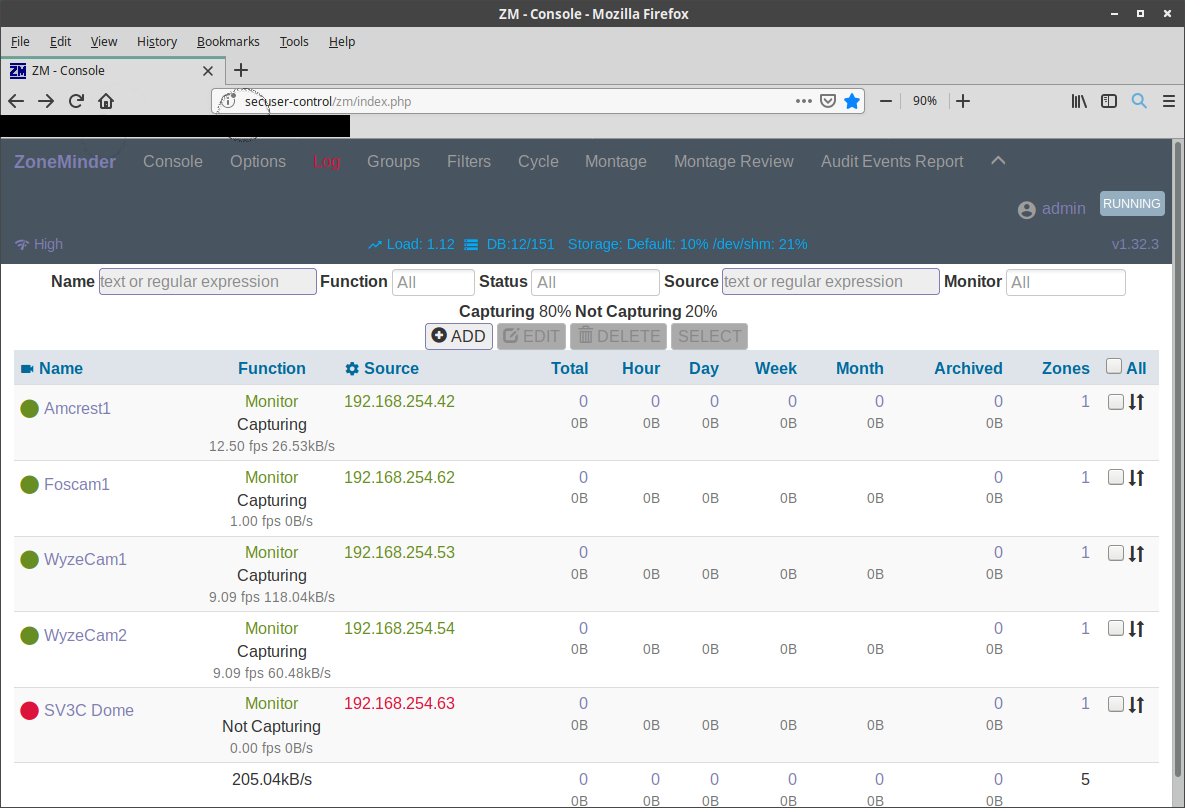Click the Name filter text field
This screenshot has width=1185, height=808.
[208, 282]
